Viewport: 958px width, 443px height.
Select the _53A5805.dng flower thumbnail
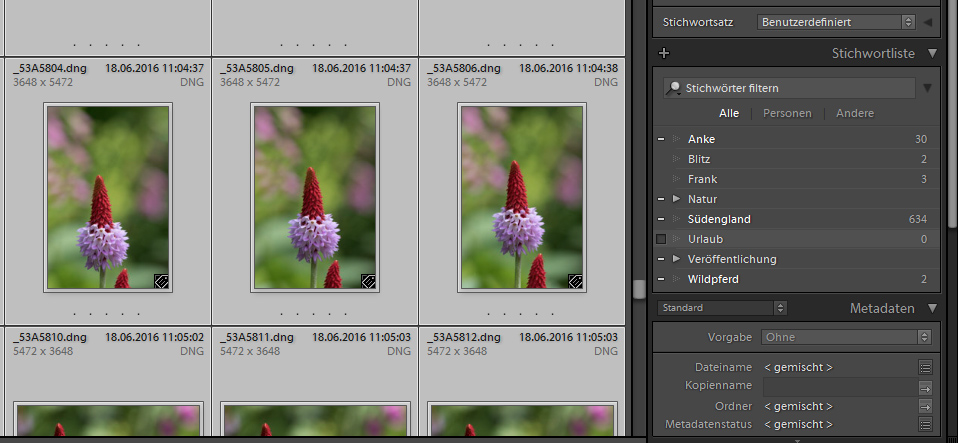pyautogui.click(x=315, y=197)
